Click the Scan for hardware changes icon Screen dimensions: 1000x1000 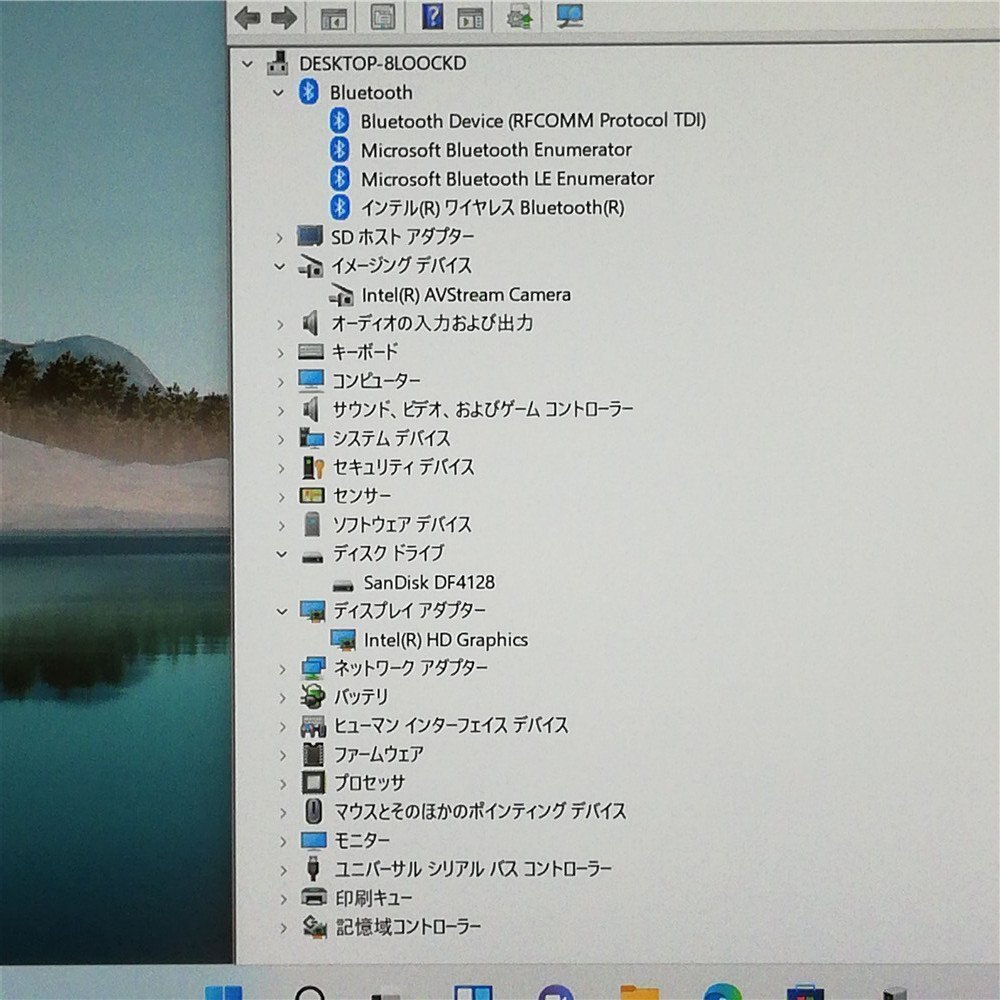[570, 17]
